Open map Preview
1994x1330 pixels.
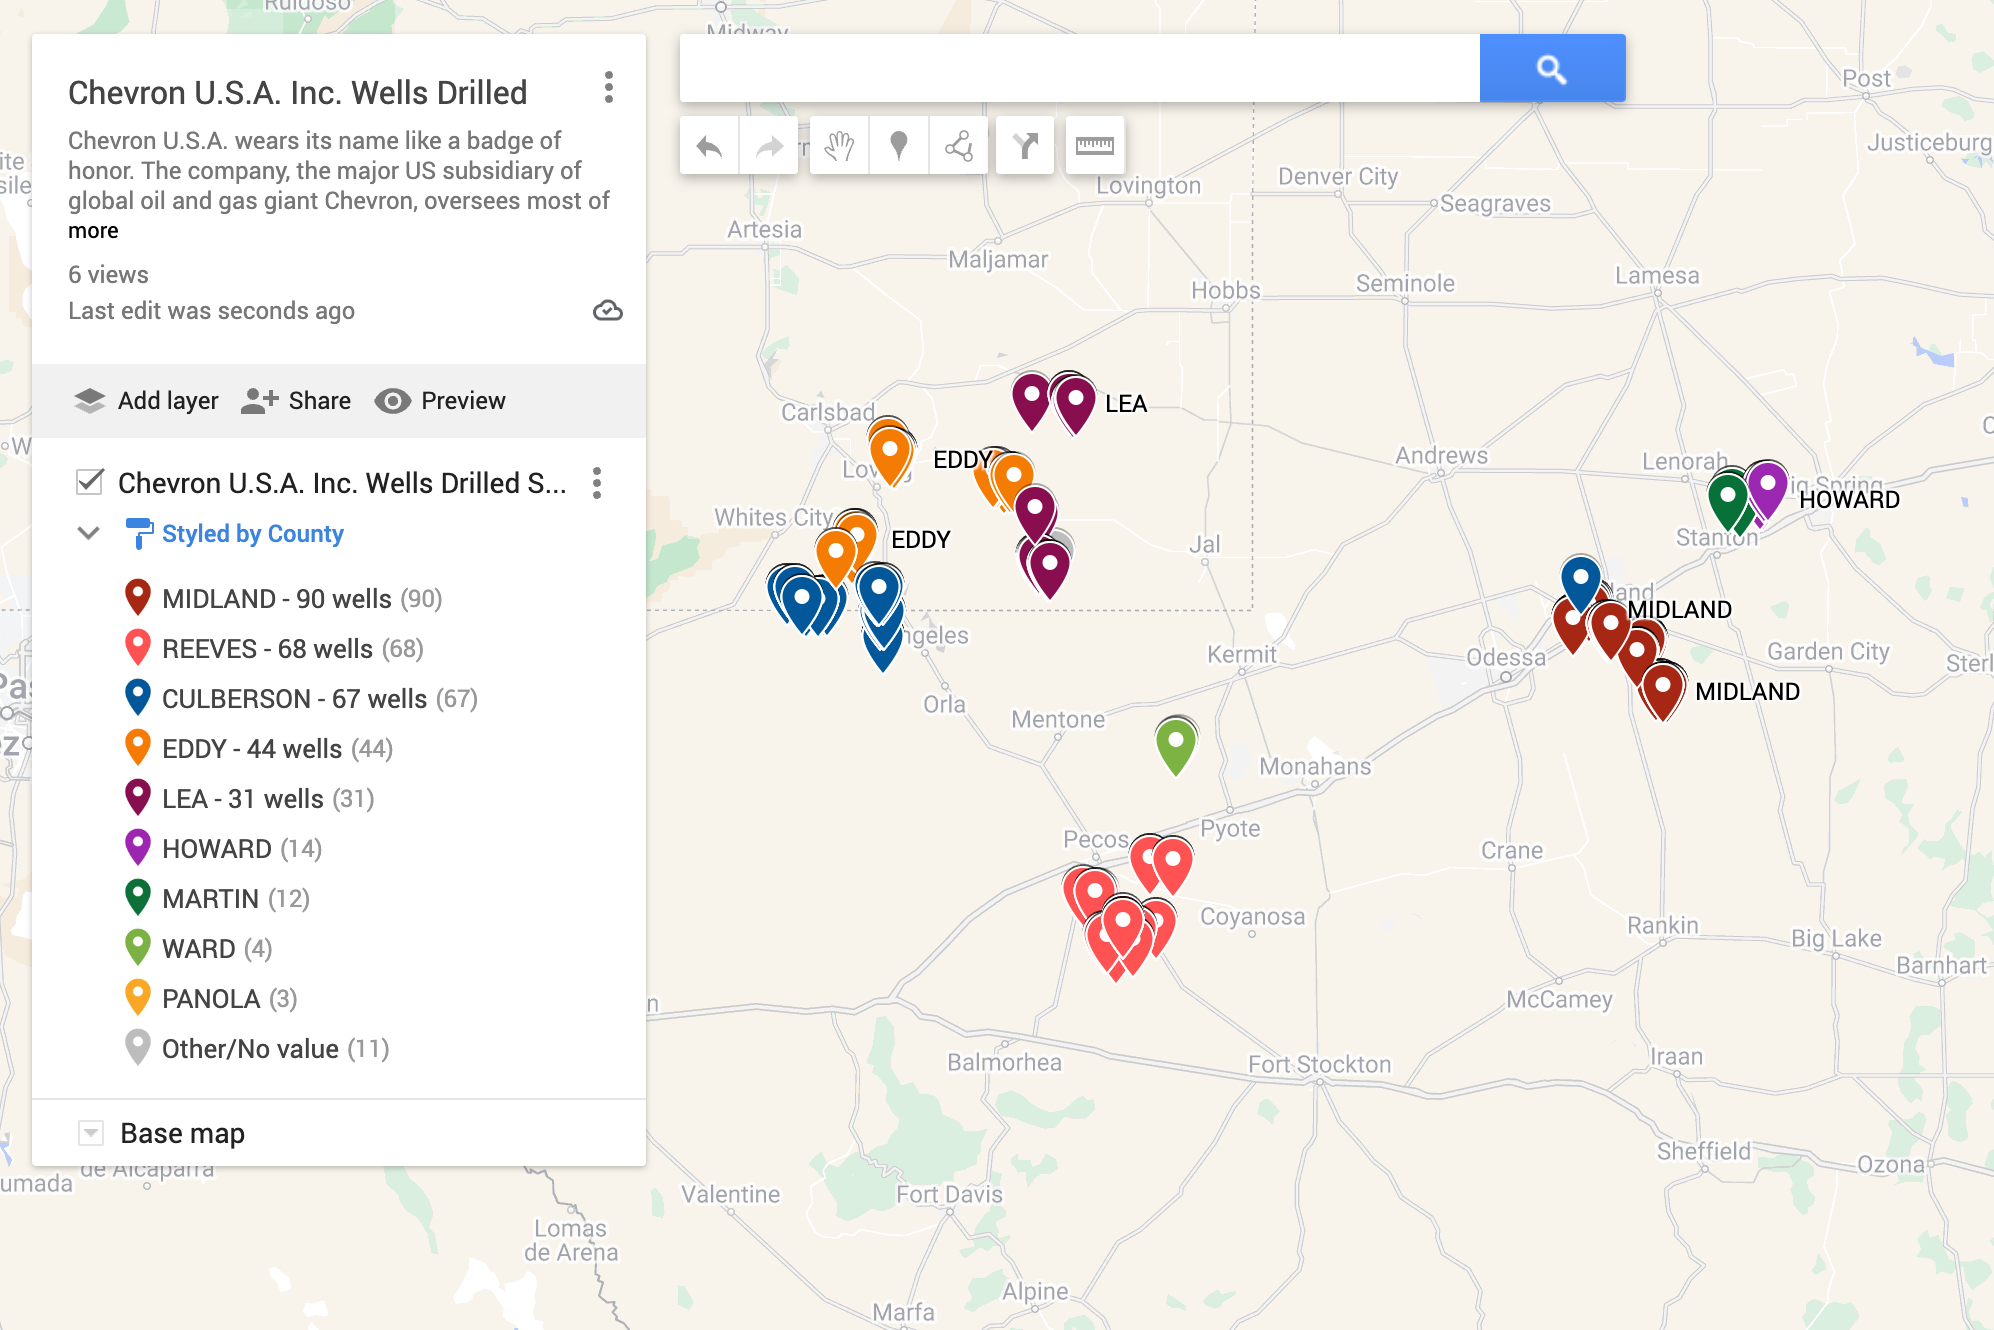pyautogui.click(x=441, y=401)
